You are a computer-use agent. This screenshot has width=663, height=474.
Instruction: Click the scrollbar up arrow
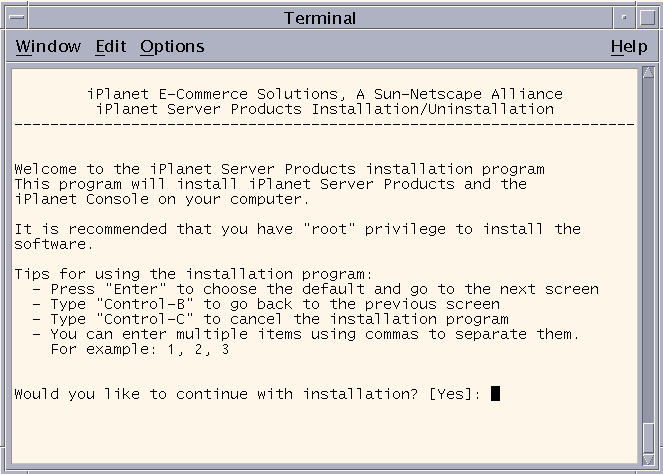pyautogui.click(x=648, y=72)
